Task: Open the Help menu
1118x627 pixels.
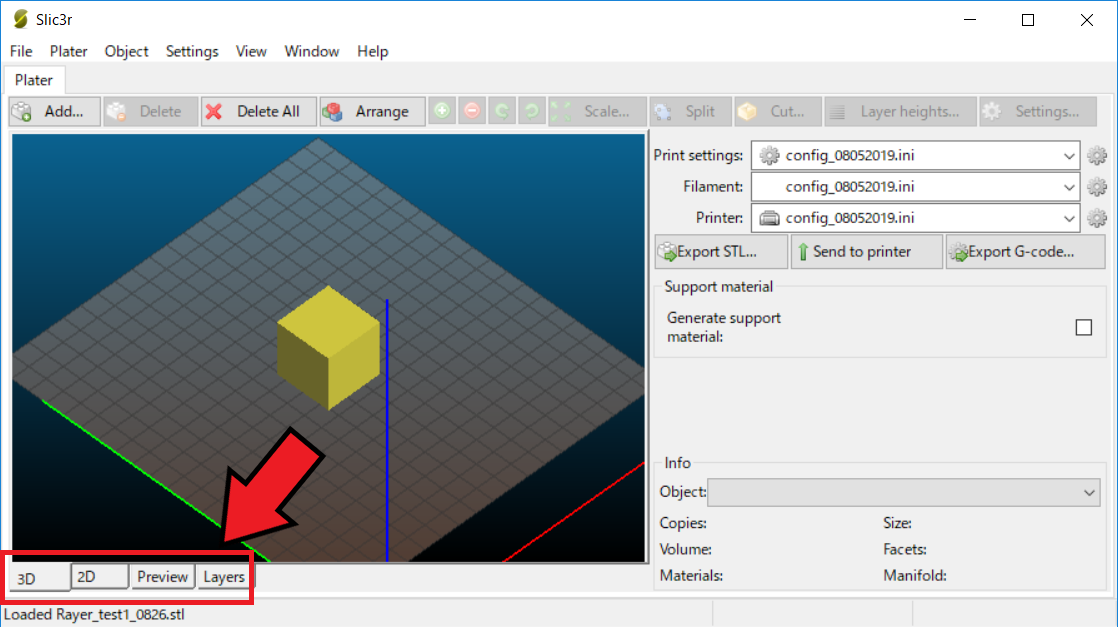Action: pos(372,51)
